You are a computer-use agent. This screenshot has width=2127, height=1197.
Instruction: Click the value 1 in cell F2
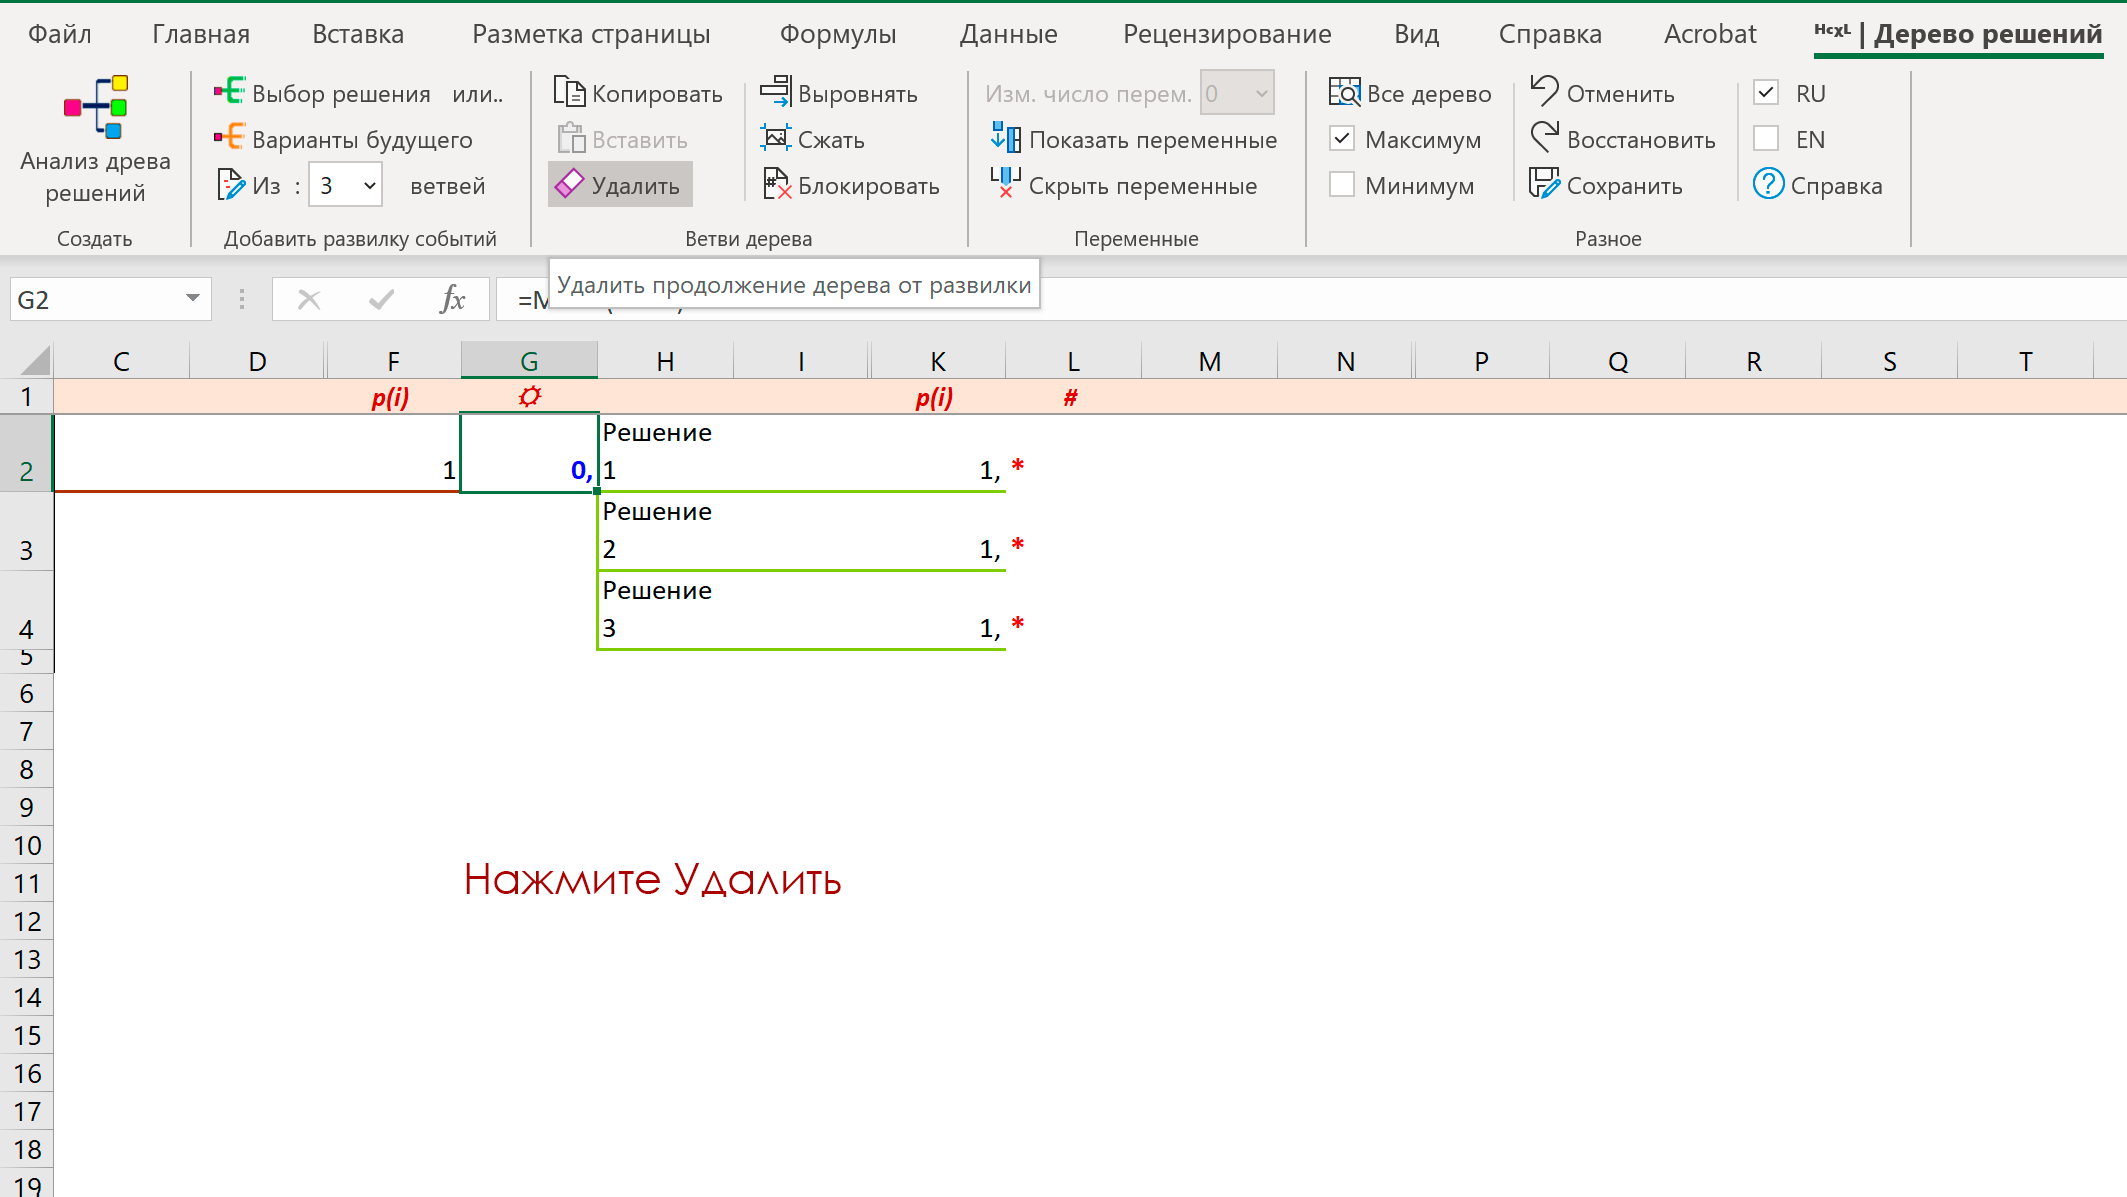(449, 470)
